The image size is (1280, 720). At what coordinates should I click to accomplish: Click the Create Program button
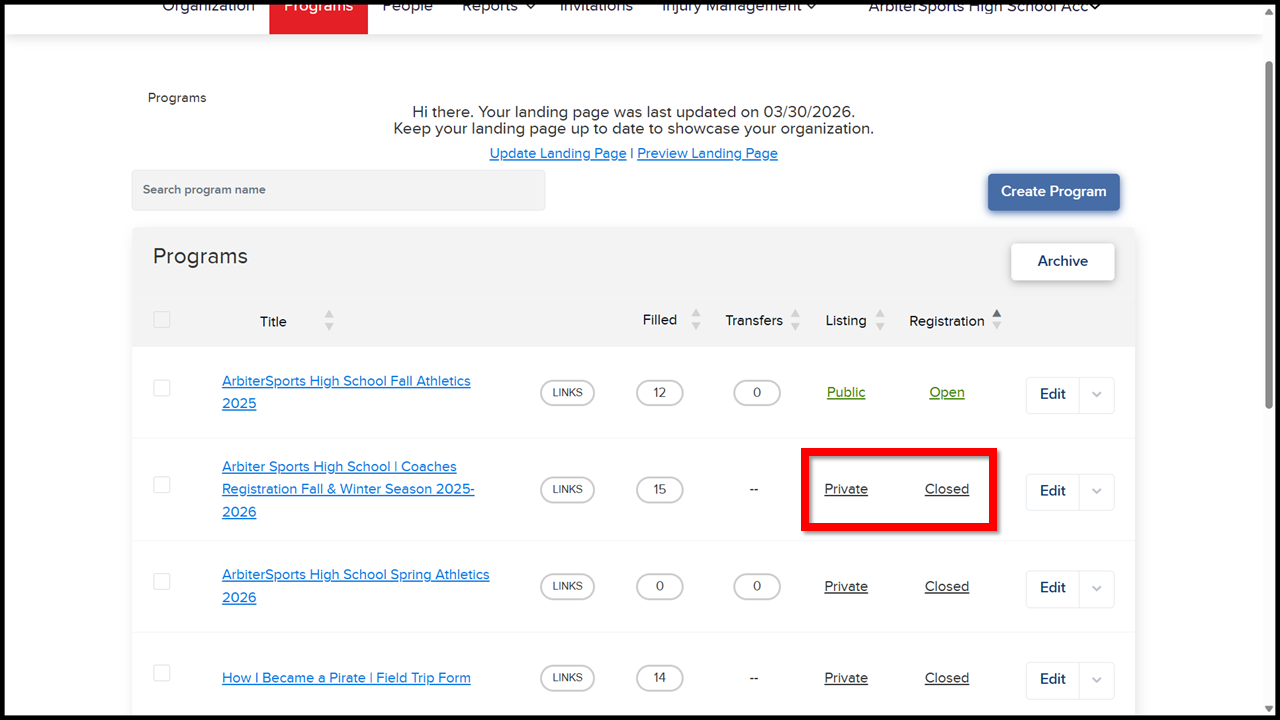(1054, 192)
